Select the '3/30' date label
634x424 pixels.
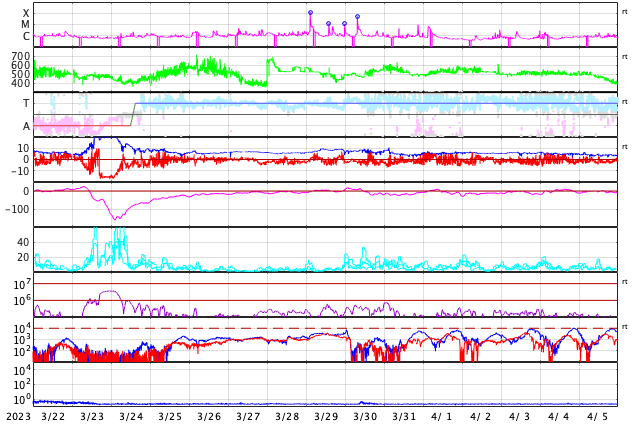click(365, 417)
